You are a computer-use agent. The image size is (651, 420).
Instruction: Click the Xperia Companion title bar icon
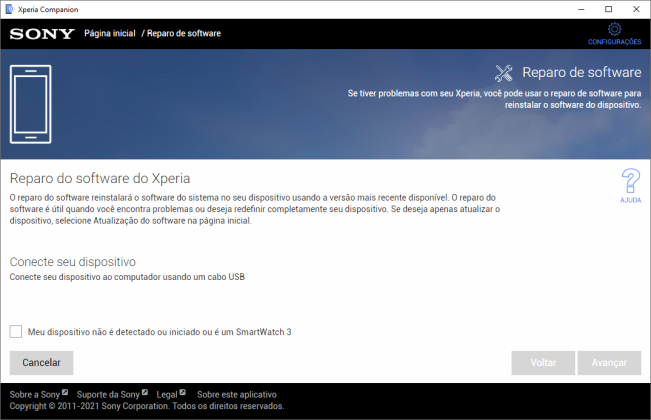point(9,9)
